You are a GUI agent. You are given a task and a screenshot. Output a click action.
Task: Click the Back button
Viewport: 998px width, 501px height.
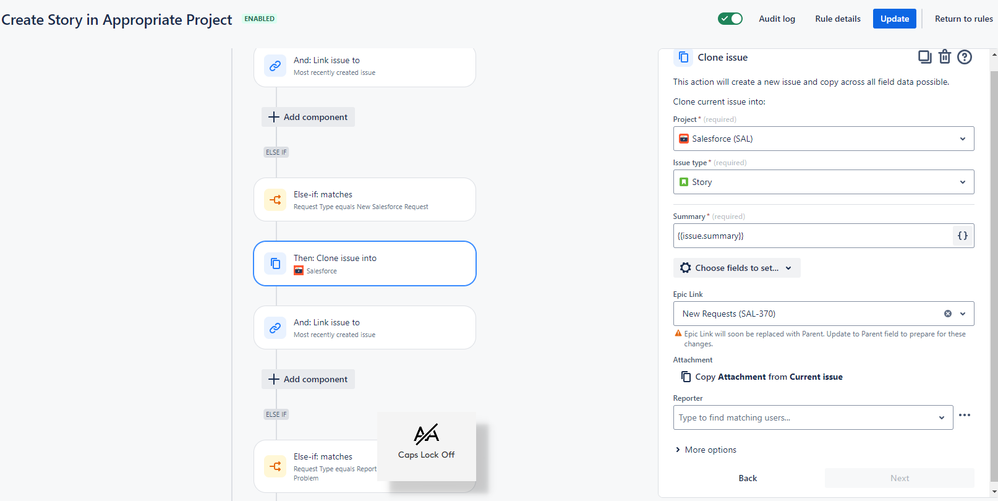click(x=748, y=478)
